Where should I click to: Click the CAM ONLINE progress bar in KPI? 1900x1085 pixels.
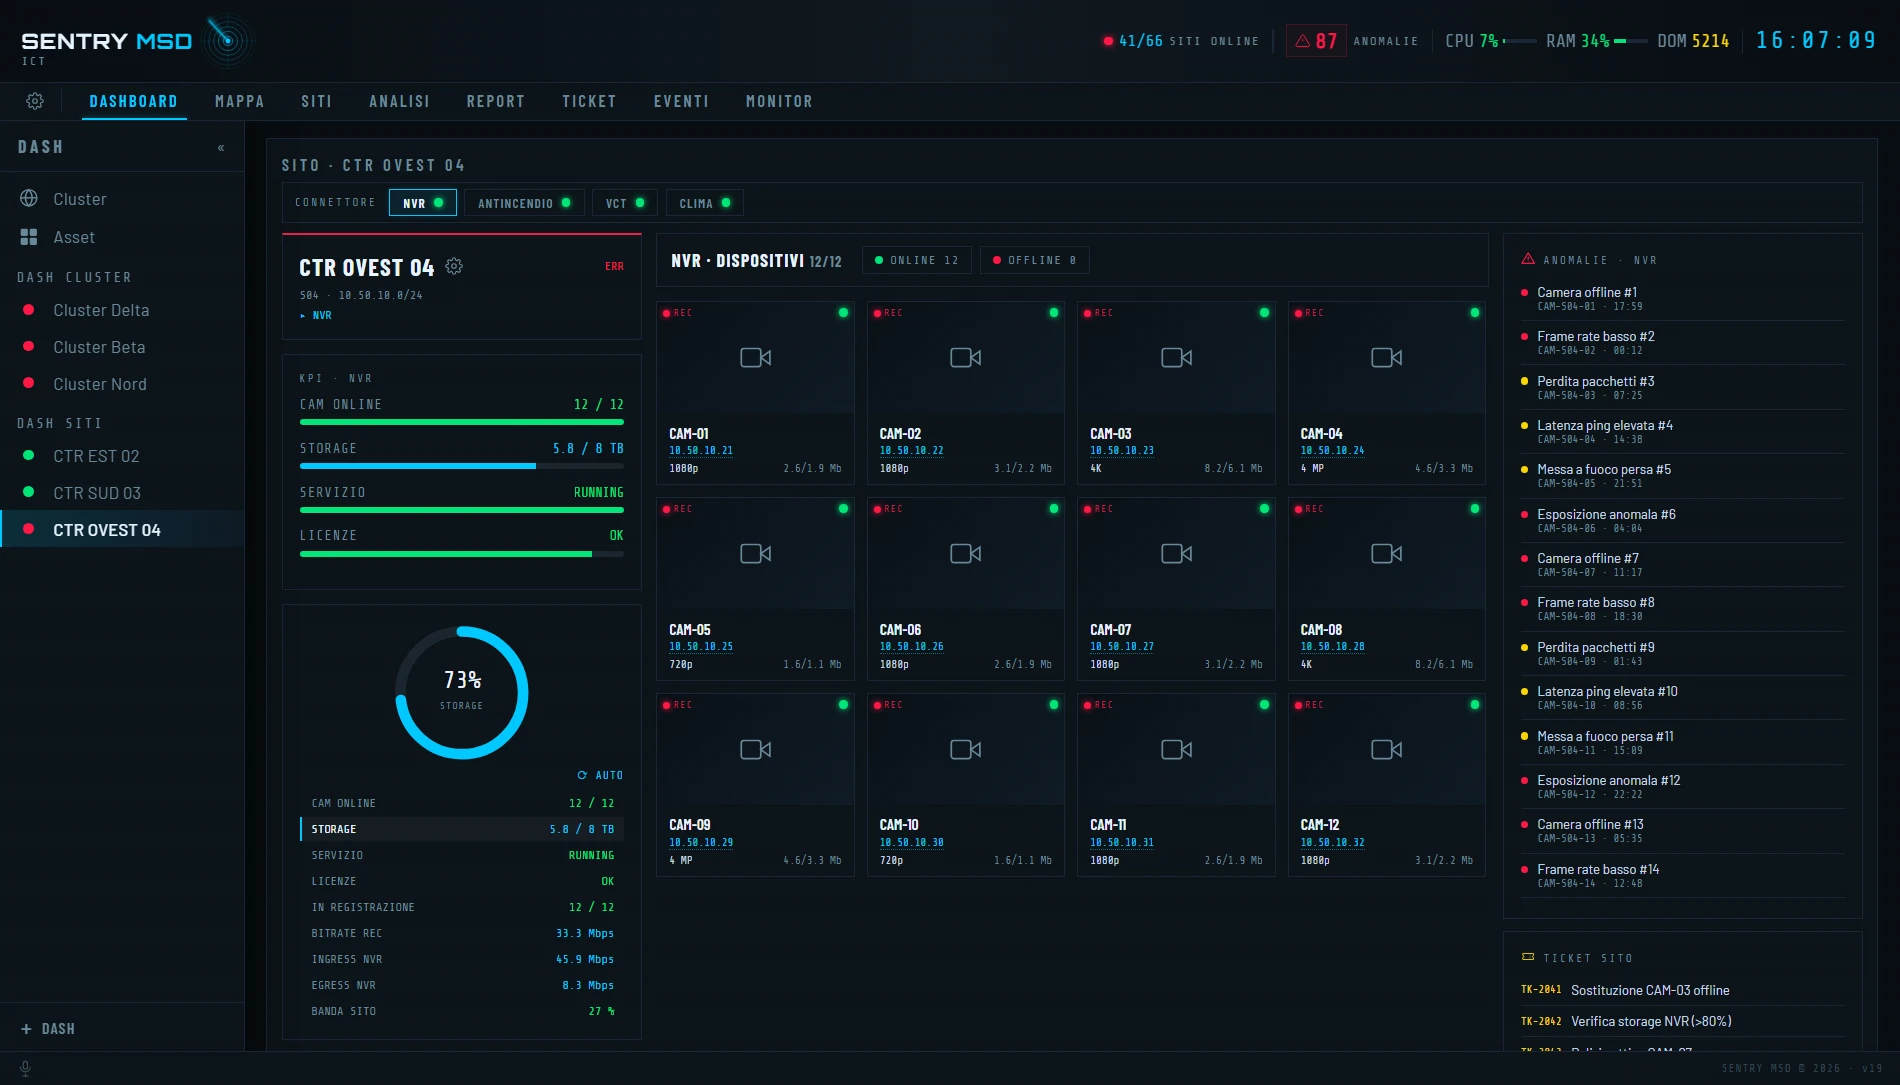(462, 422)
